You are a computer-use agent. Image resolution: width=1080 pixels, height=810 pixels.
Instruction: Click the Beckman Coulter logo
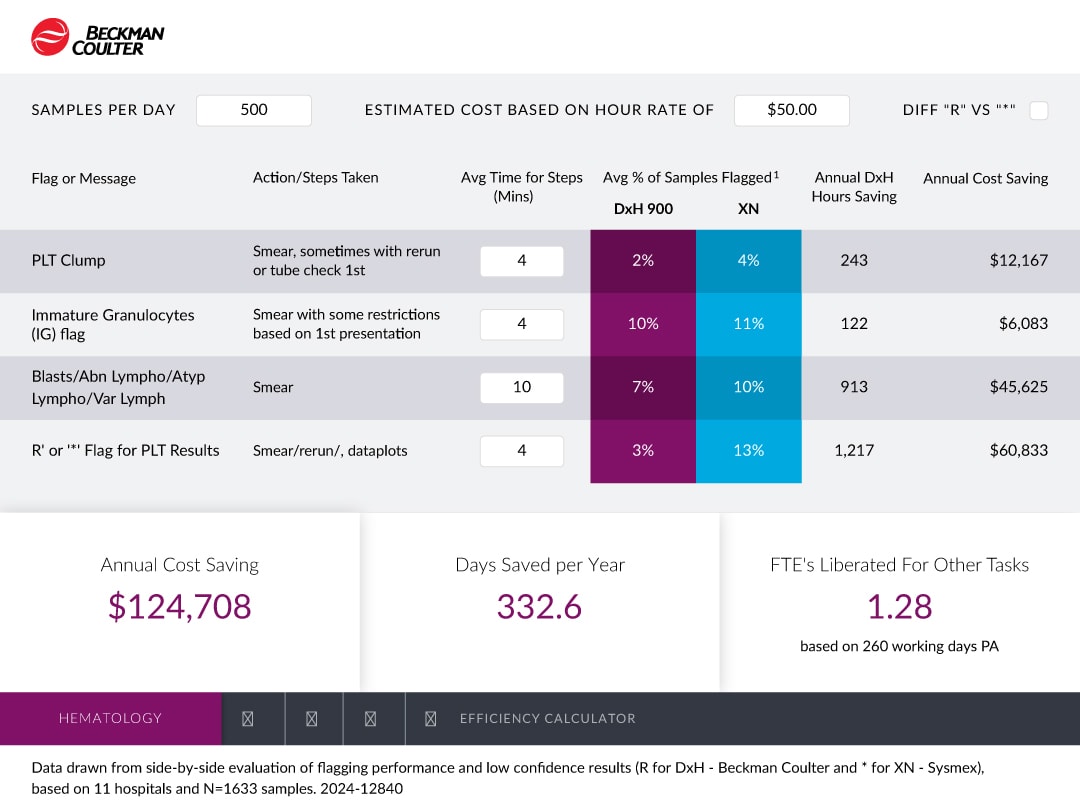97,37
